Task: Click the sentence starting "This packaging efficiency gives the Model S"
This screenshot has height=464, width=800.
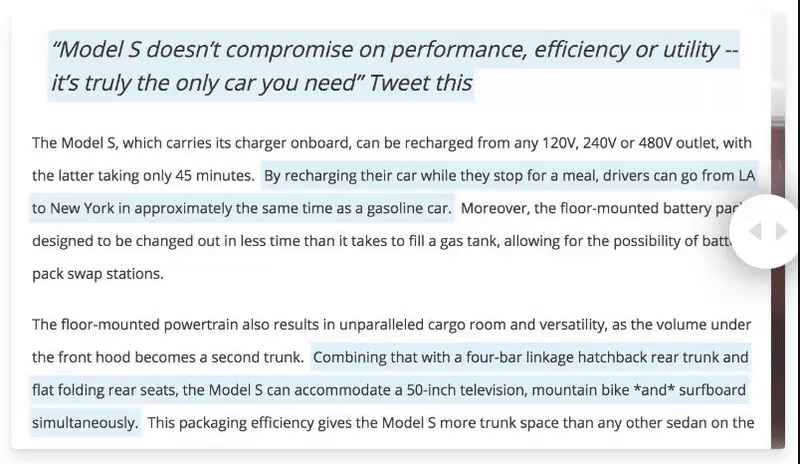Action: (x=451, y=423)
